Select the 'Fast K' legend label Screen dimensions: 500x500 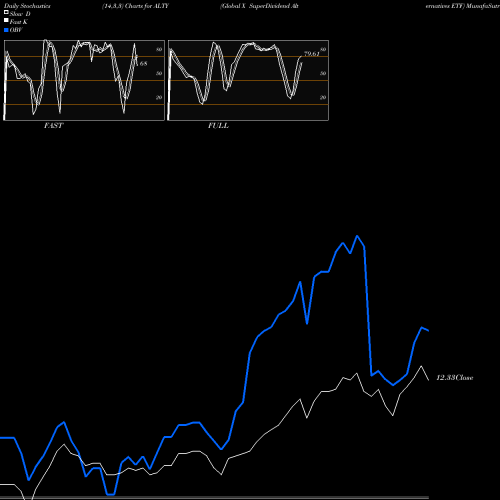coord(19,22)
